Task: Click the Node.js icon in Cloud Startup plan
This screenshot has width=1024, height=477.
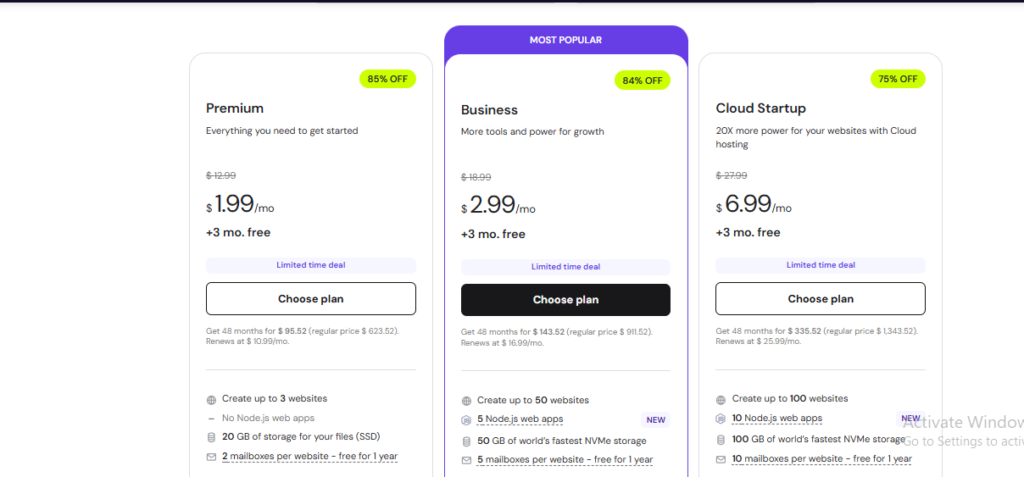Action: [x=721, y=419]
